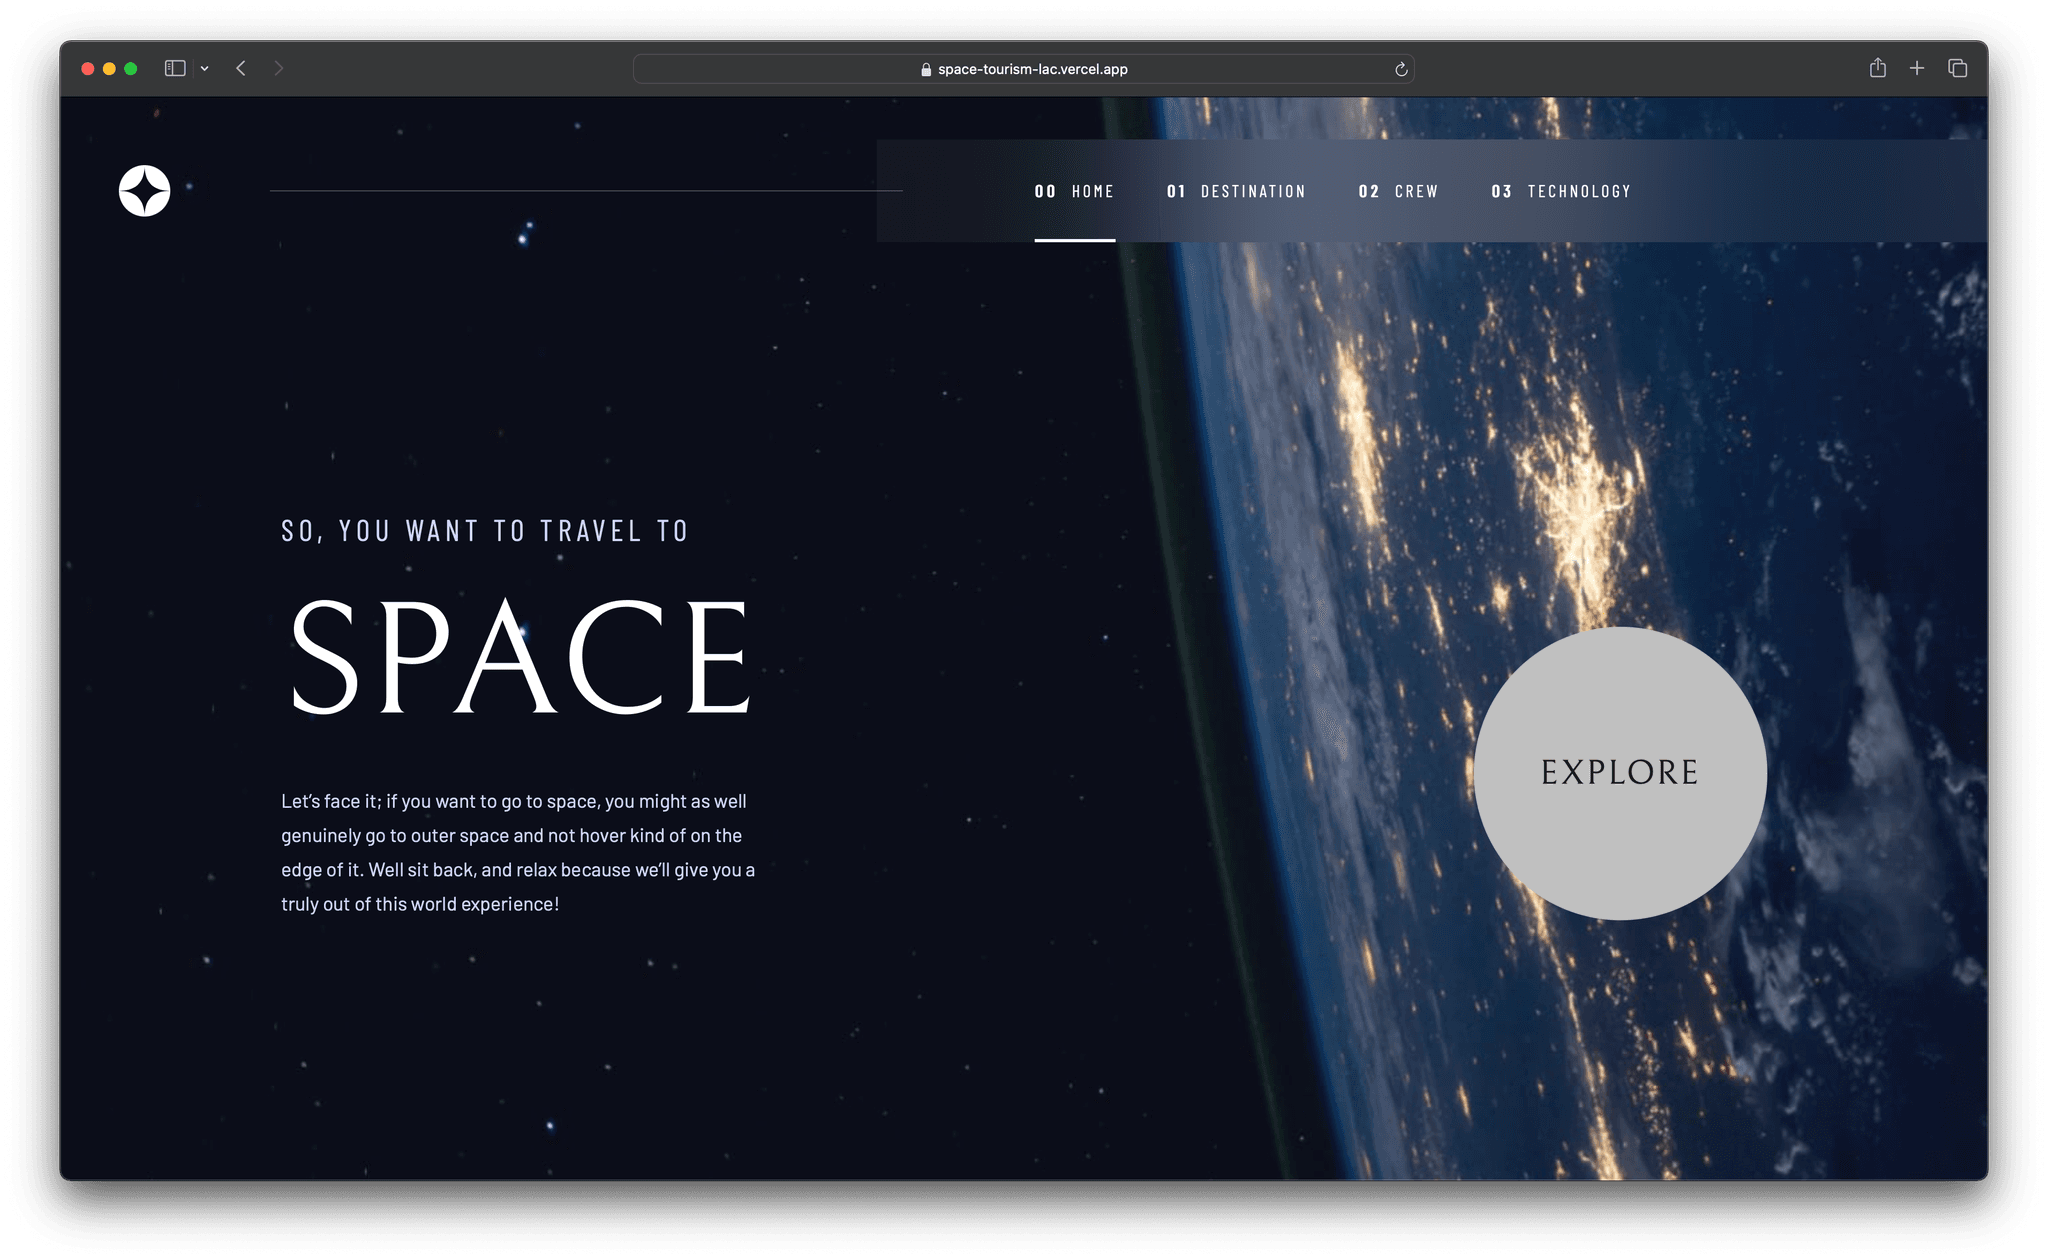Click the green full-screen window button
The height and width of the screenshot is (1260, 2048).
pos(131,67)
